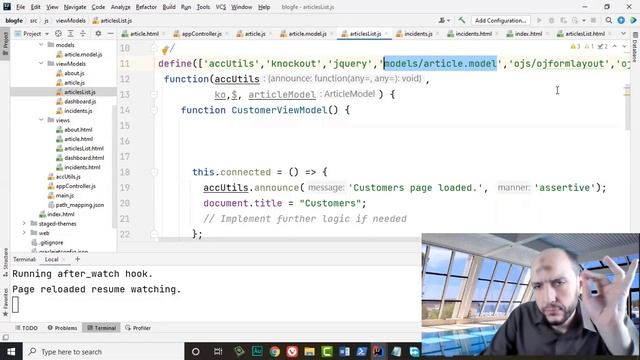
Task: Show hidden editor tabs chevron
Action: click(x=623, y=33)
